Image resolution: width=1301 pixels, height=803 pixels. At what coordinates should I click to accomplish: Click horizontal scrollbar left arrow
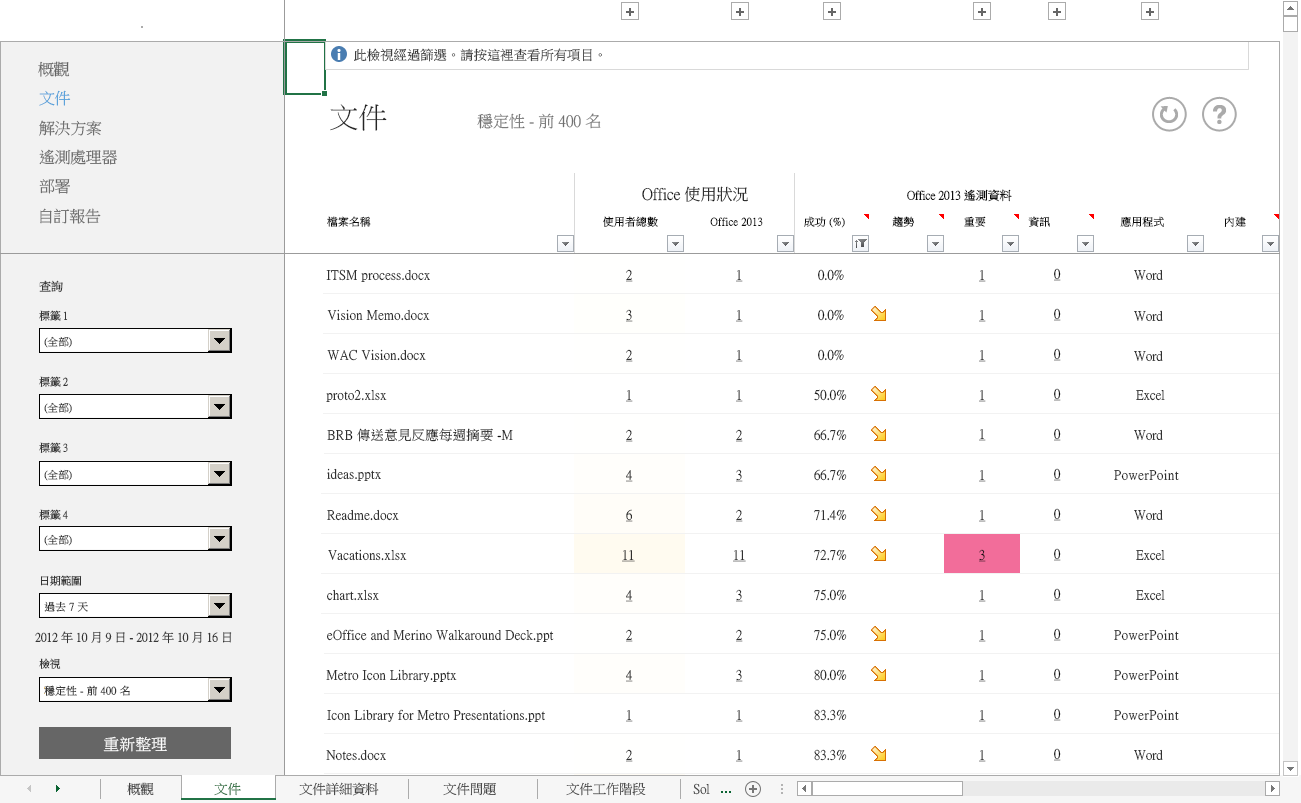click(804, 789)
